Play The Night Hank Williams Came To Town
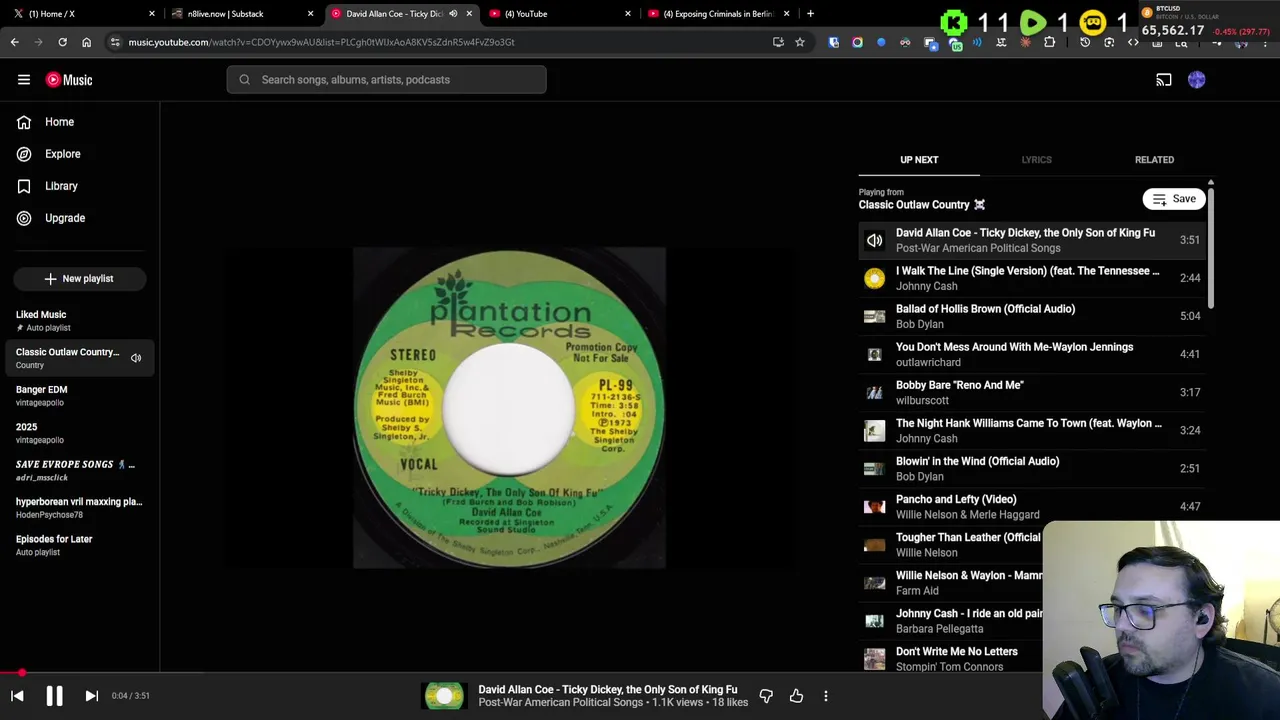The height and width of the screenshot is (720, 1280). (1032, 430)
